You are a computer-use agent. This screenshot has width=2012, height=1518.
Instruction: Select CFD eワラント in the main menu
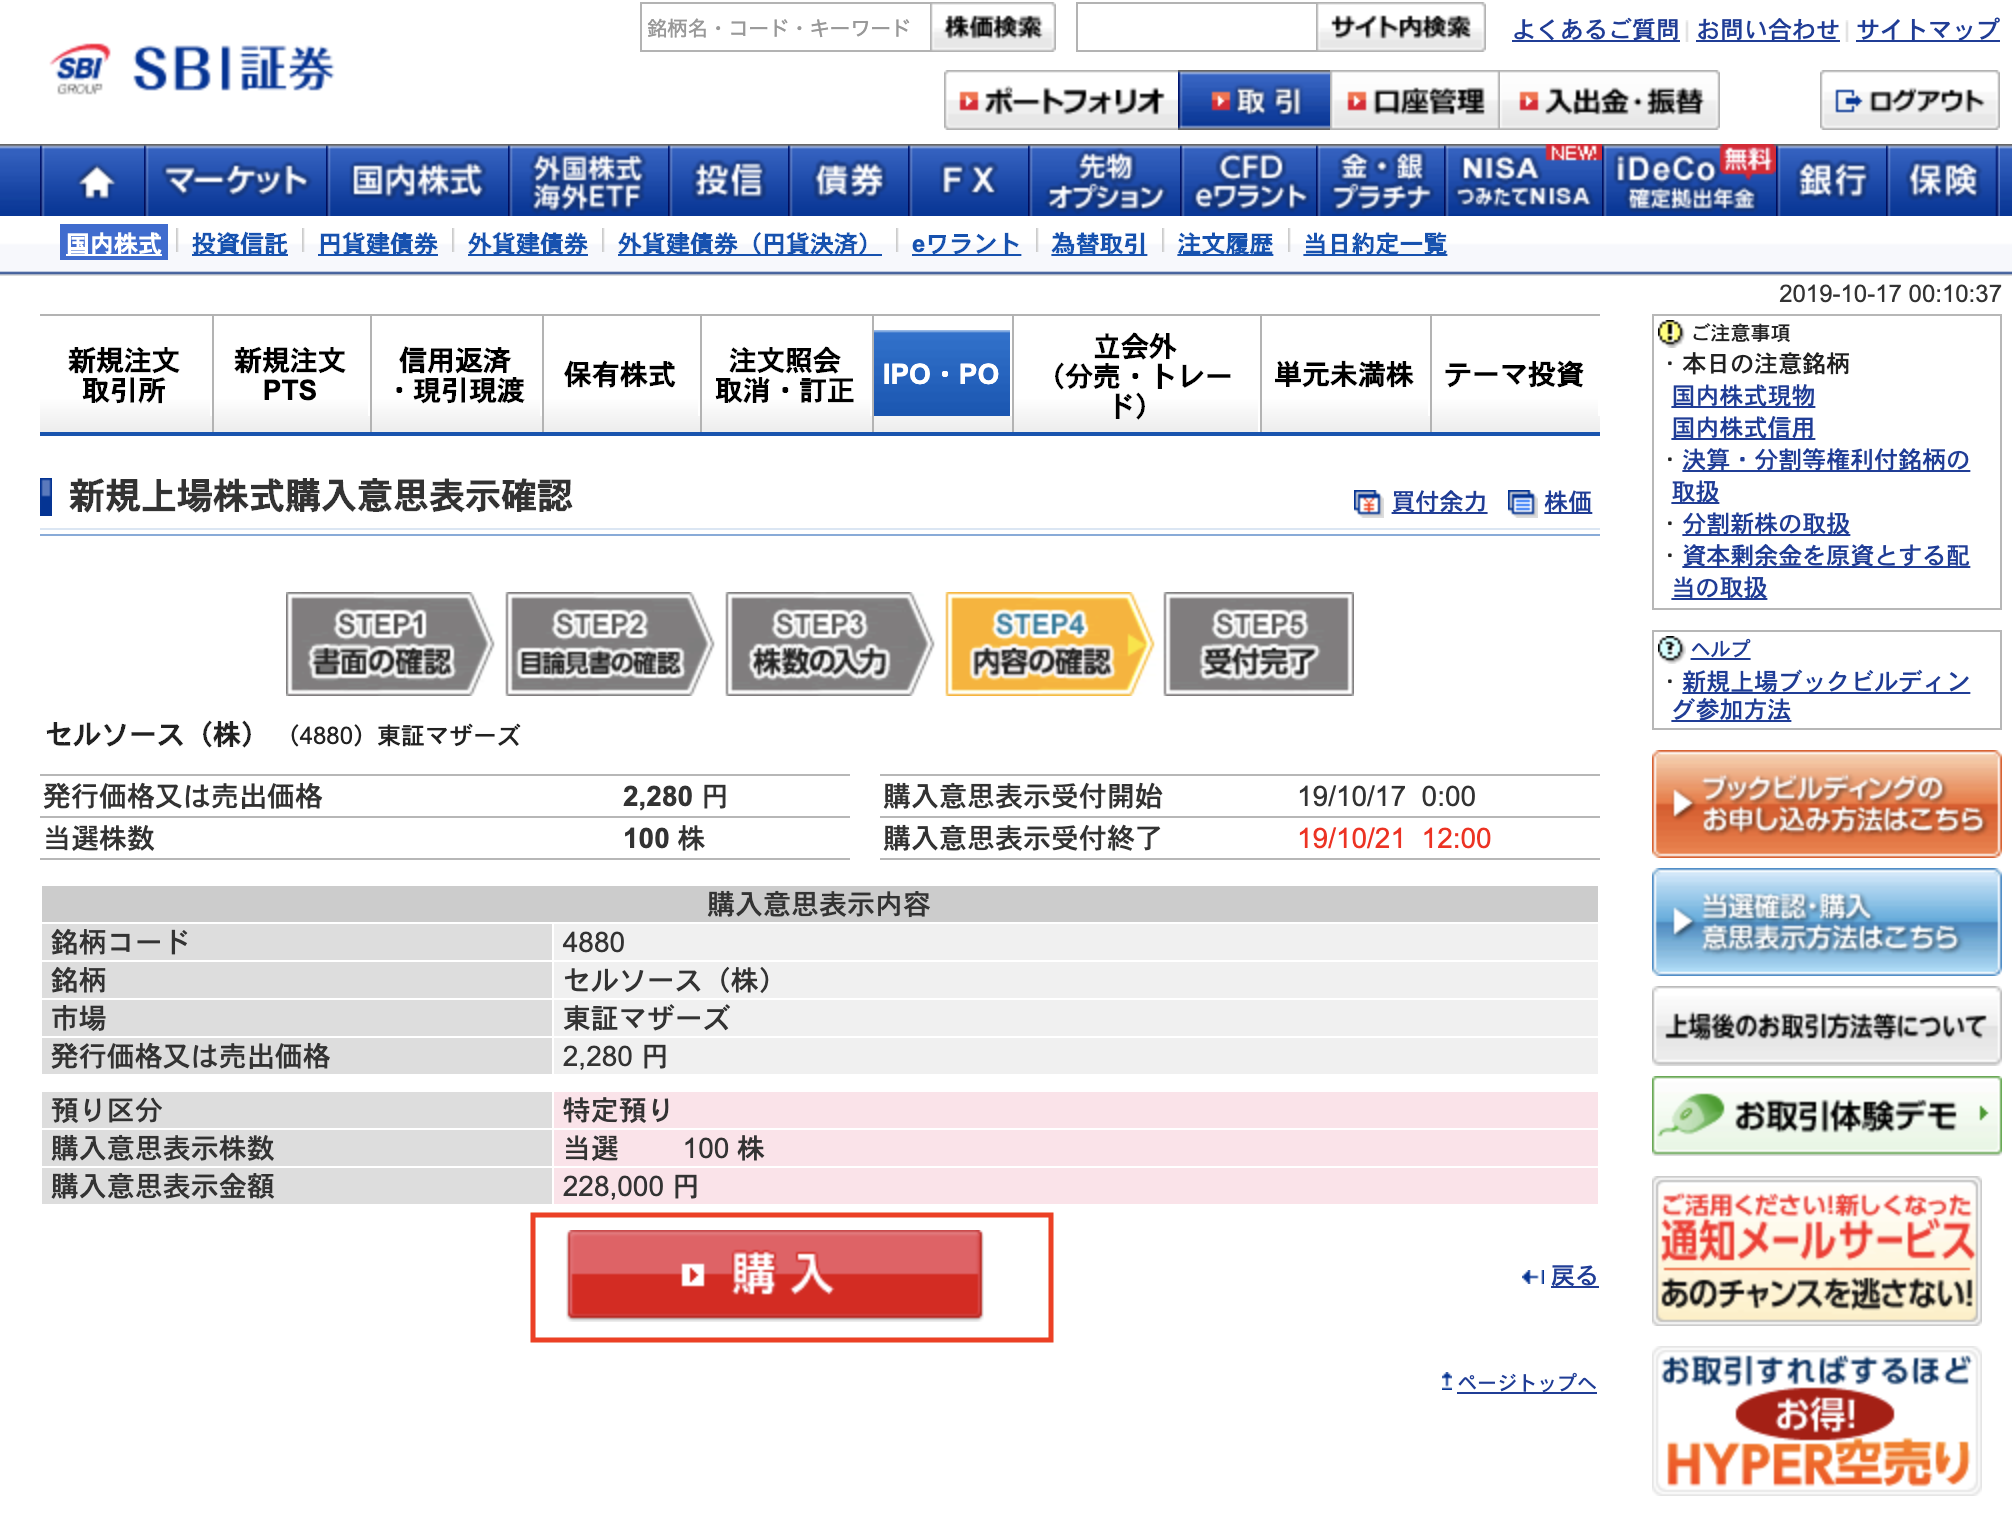click(1250, 181)
